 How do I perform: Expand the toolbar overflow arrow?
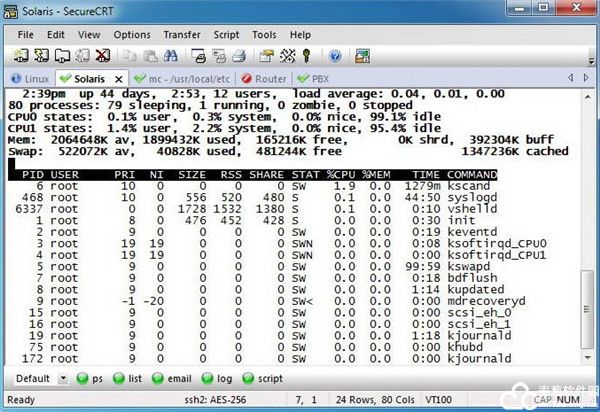click(592, 61)
